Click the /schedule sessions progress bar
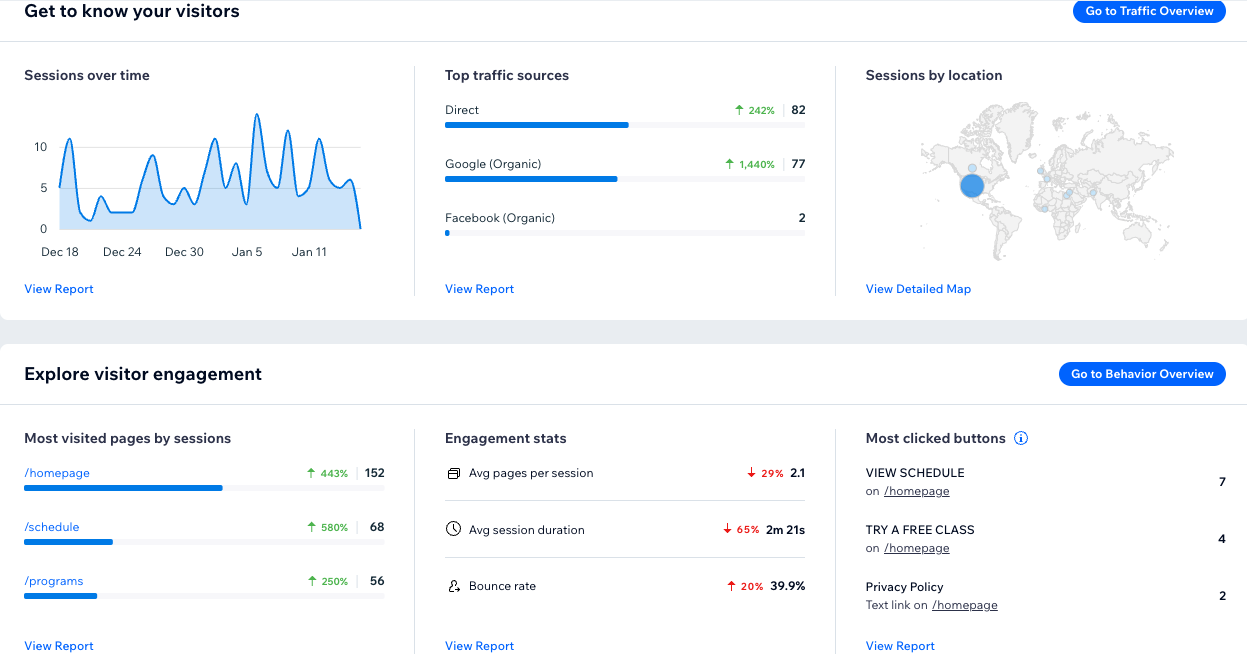1247x671 pixels. click(x=204, y=542)
